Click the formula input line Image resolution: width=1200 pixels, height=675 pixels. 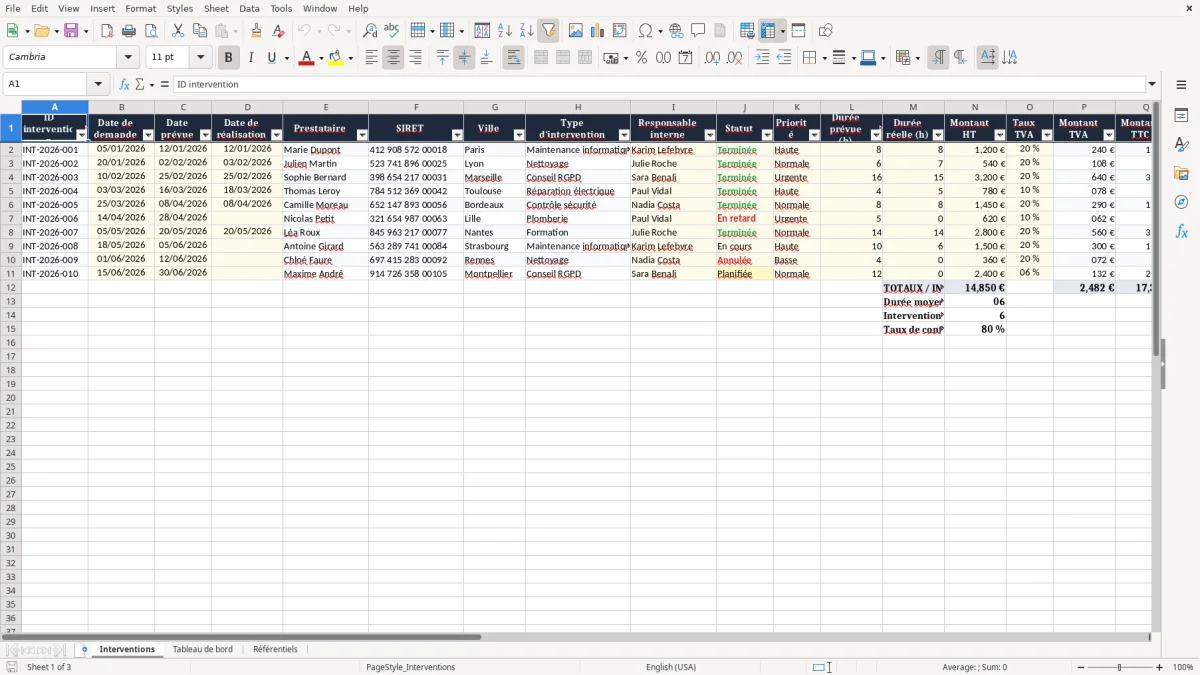click(x=659, y=85)
